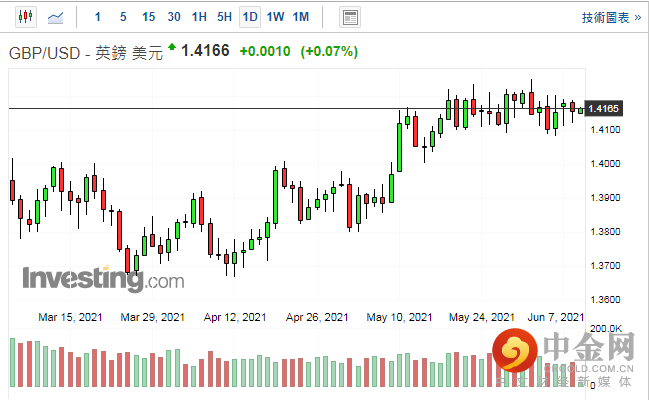Select the candlestick chart type icon
The width and height of the screenshot is (649, 400).
[24, 17]
